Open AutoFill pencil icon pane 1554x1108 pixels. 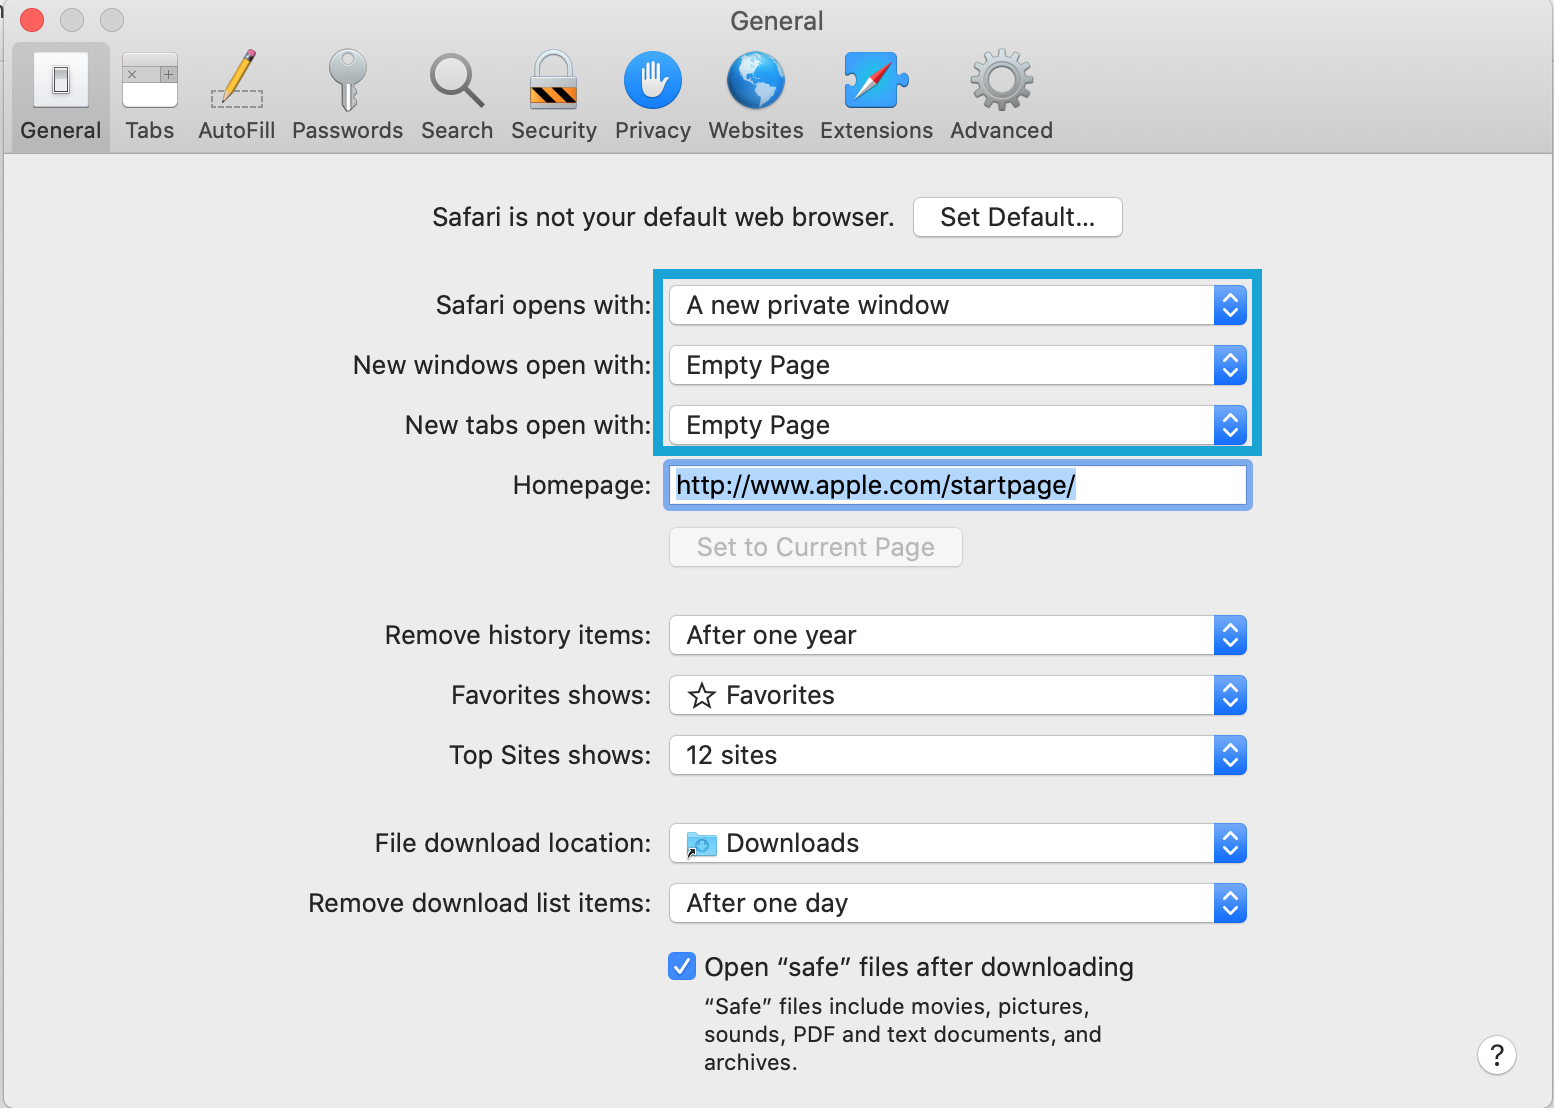pyautogui.click(x=237, y=97)
